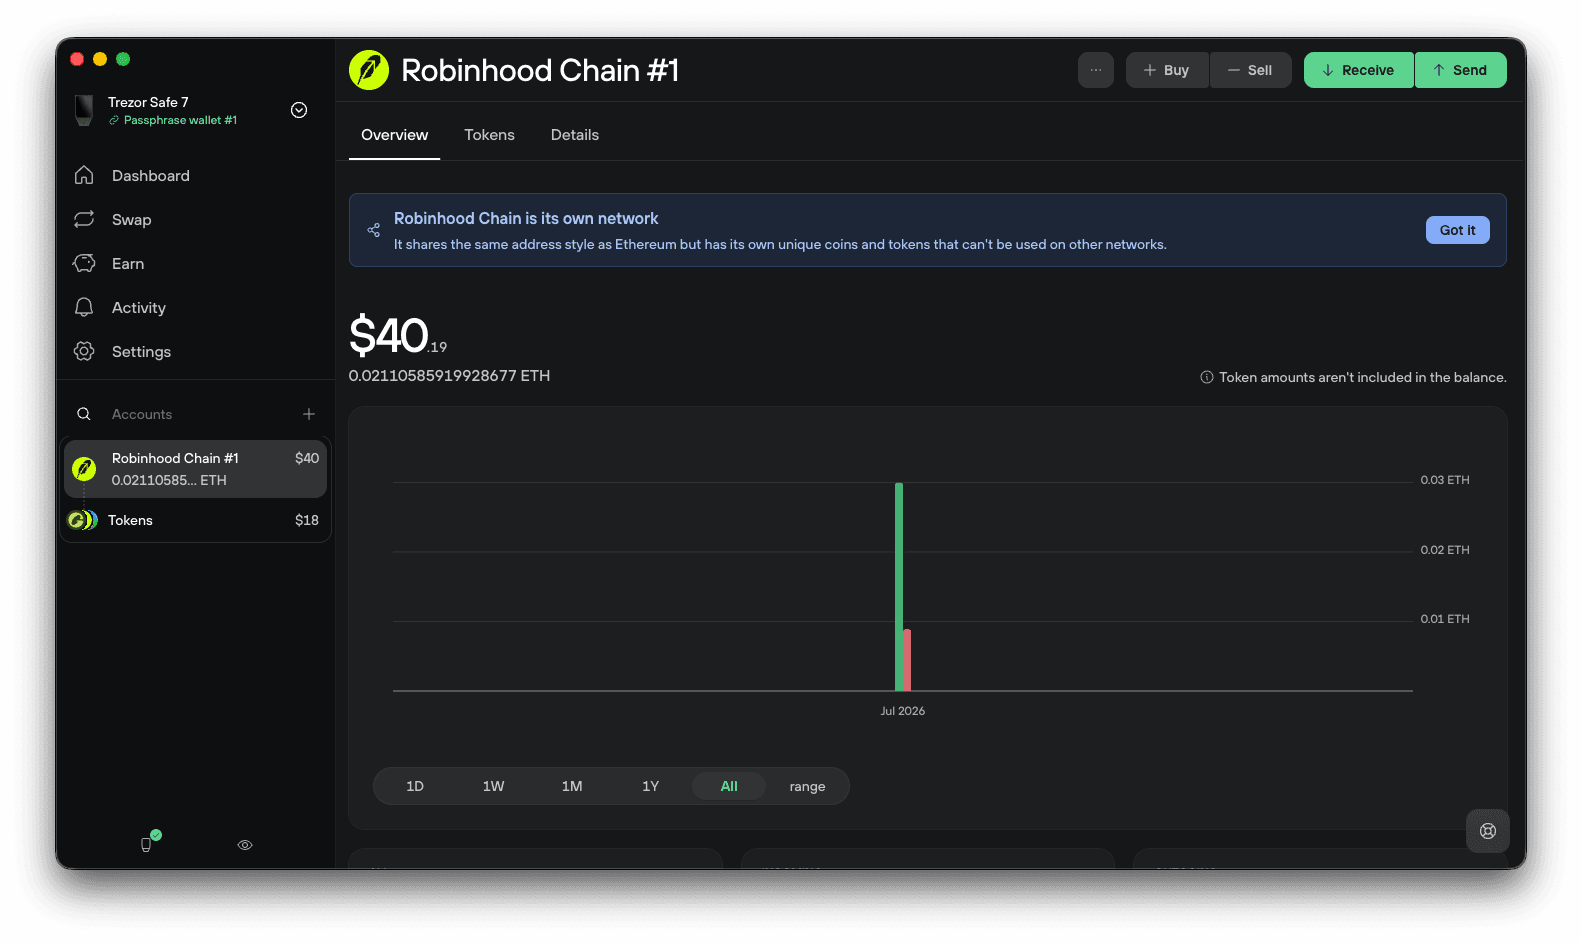This screenshot has height=943, width=1582.
Task: Open the Dashboard page
Action: [150, 176]
